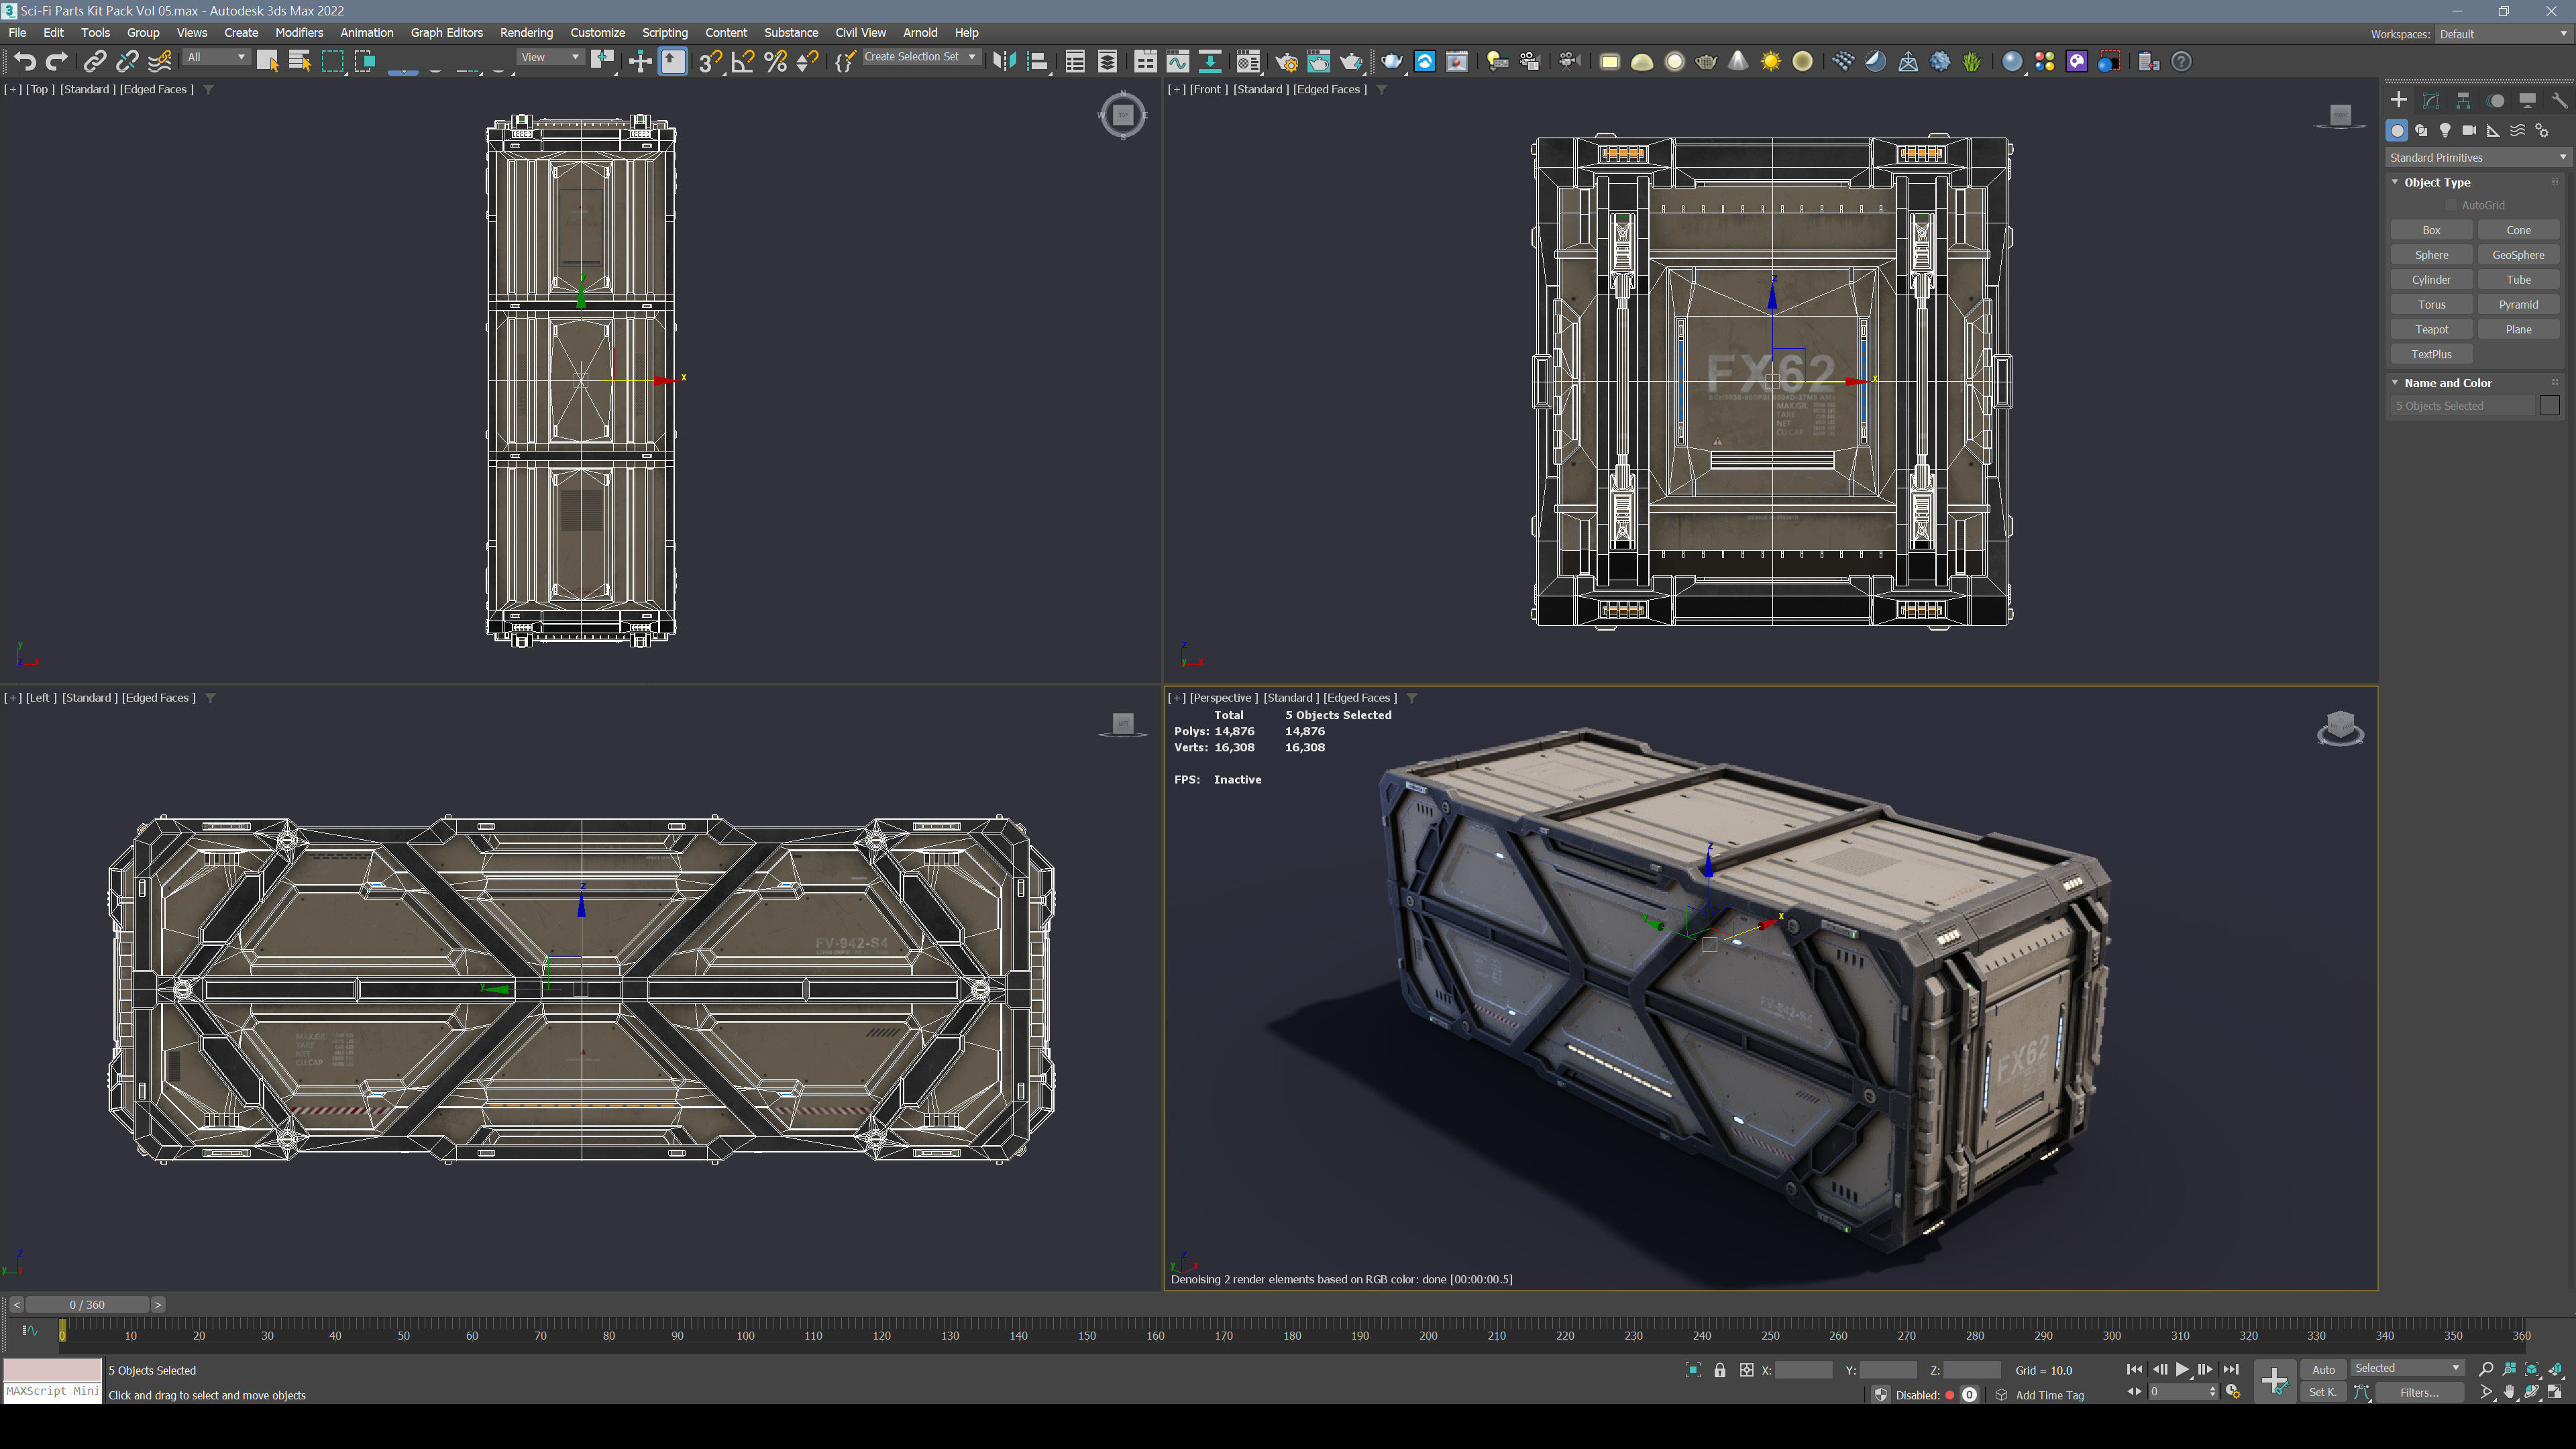Toggle Set K. key mode

click(x=2323, y=1392)
